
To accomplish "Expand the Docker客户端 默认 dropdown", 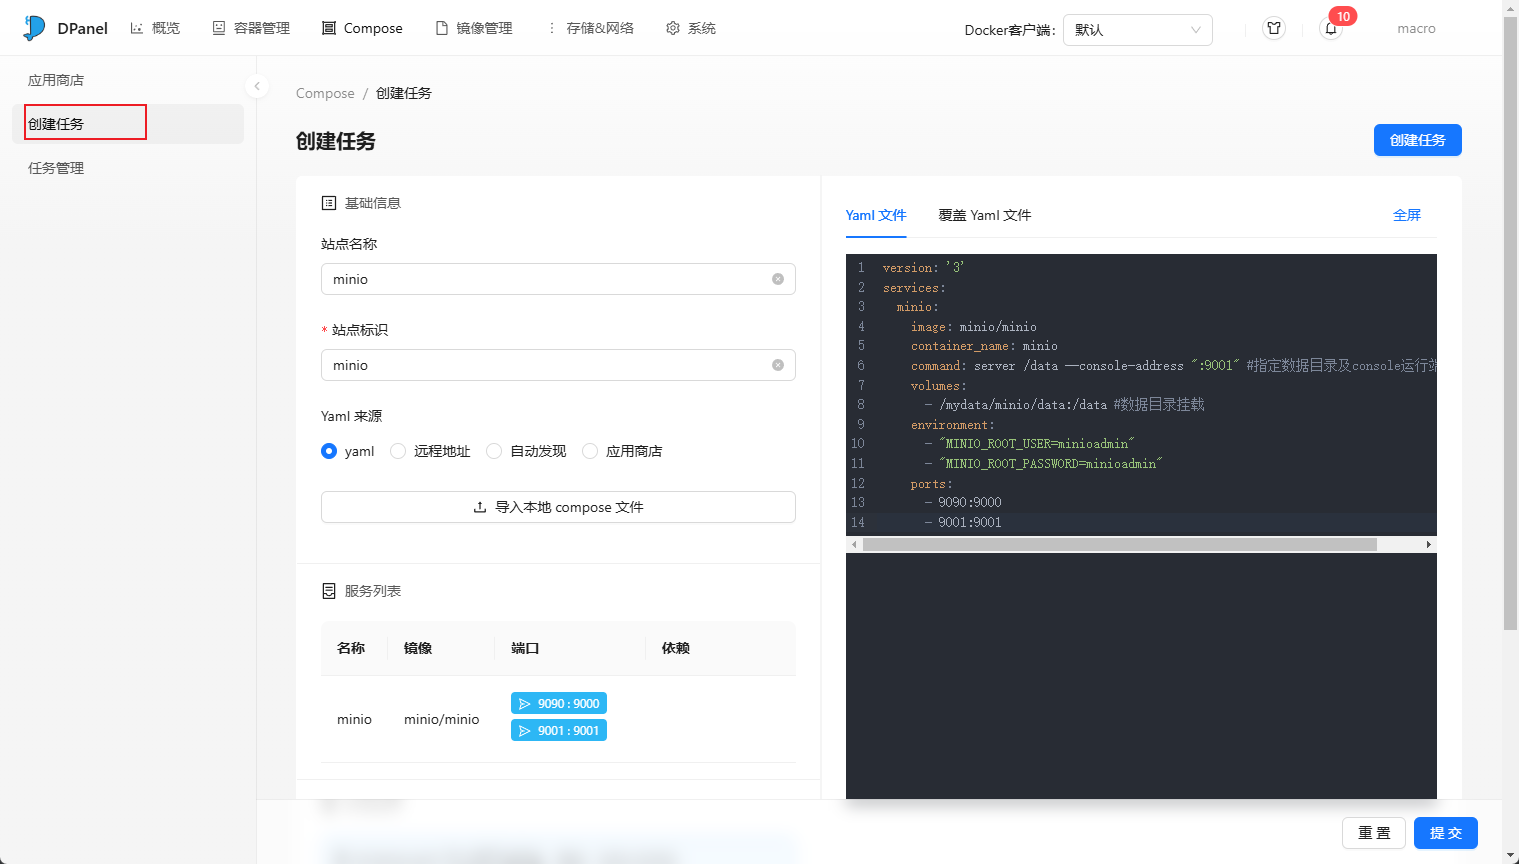I will (1138, 30).
